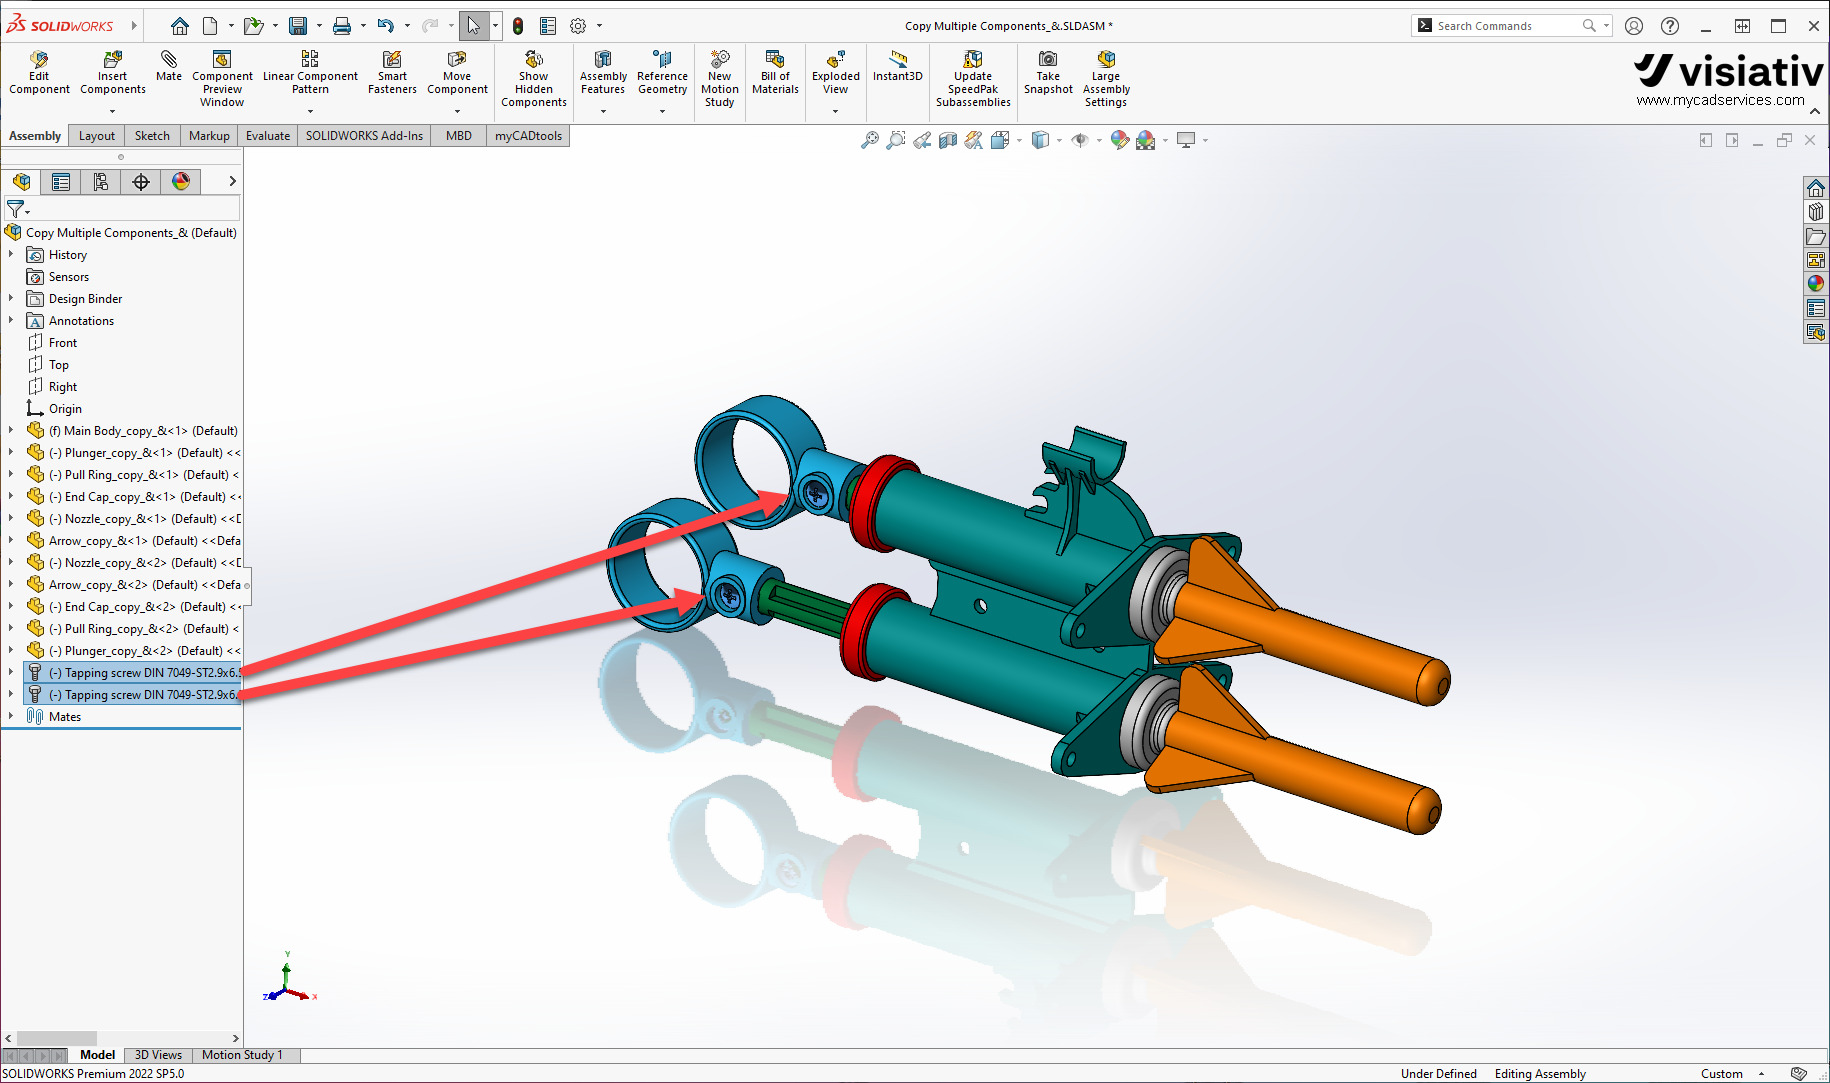Expand Main Body_copy_&<1> node
The height and width of the screenshot is (1083, 1830).
pyautogui.click(x=11, y=431)
